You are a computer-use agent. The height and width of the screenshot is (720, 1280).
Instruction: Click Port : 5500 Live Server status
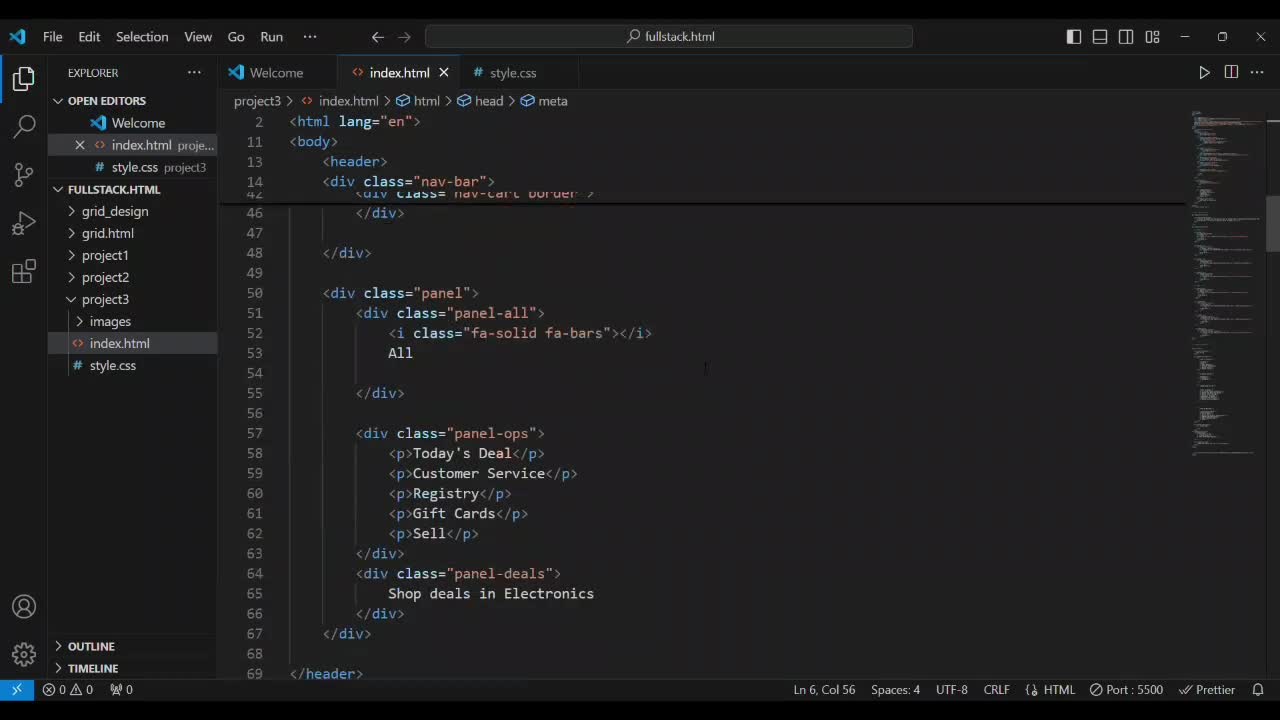[x=1126, y=689]
